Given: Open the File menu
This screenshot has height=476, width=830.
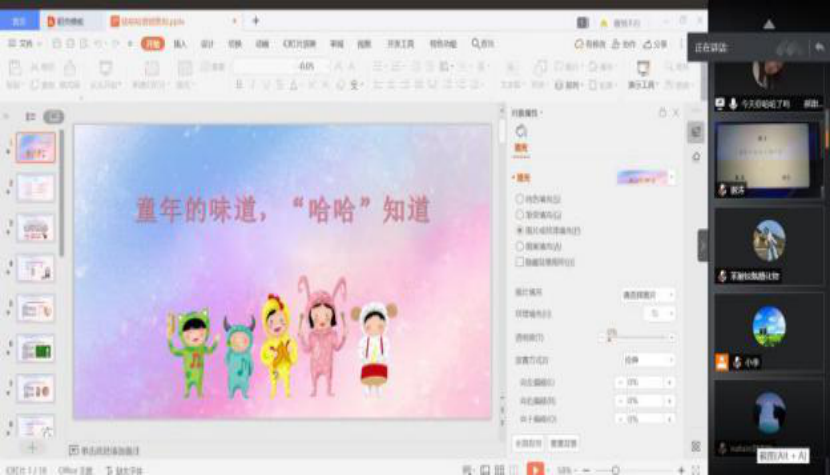Looking at the screenshot, I should (21, 44).
